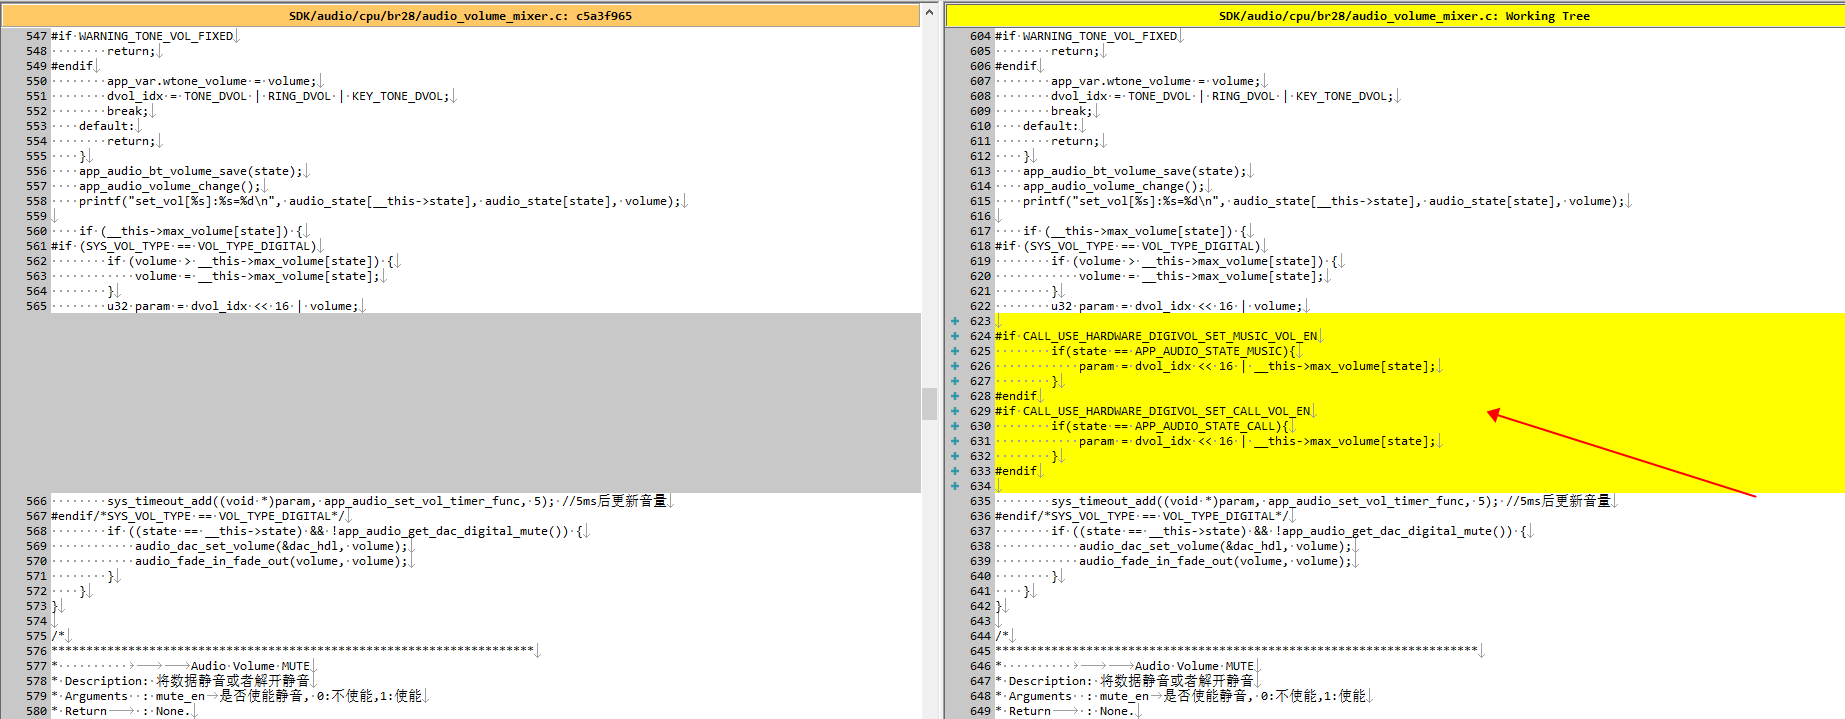
Task: Click the added-line plus marker on line 623
Action: click(x=955, y=321)
